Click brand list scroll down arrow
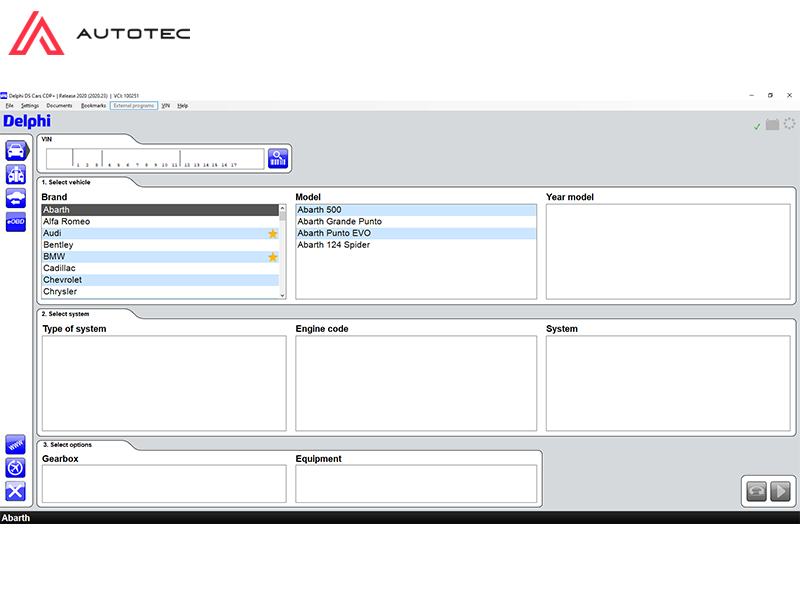Viewport: 800px width, 600px height. tap(282, 295)
